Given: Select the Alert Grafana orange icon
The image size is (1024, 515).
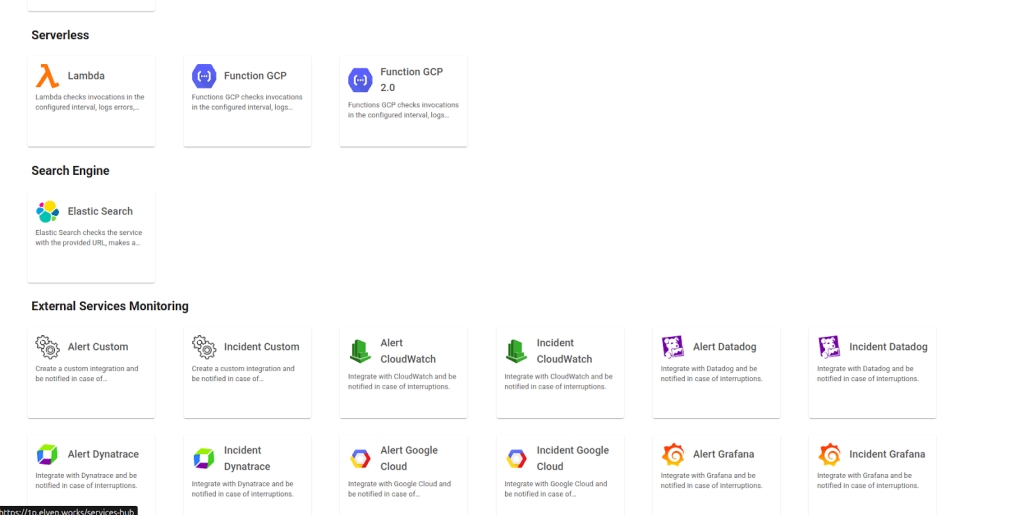Looking at the screenshot, I should point(673,455).
